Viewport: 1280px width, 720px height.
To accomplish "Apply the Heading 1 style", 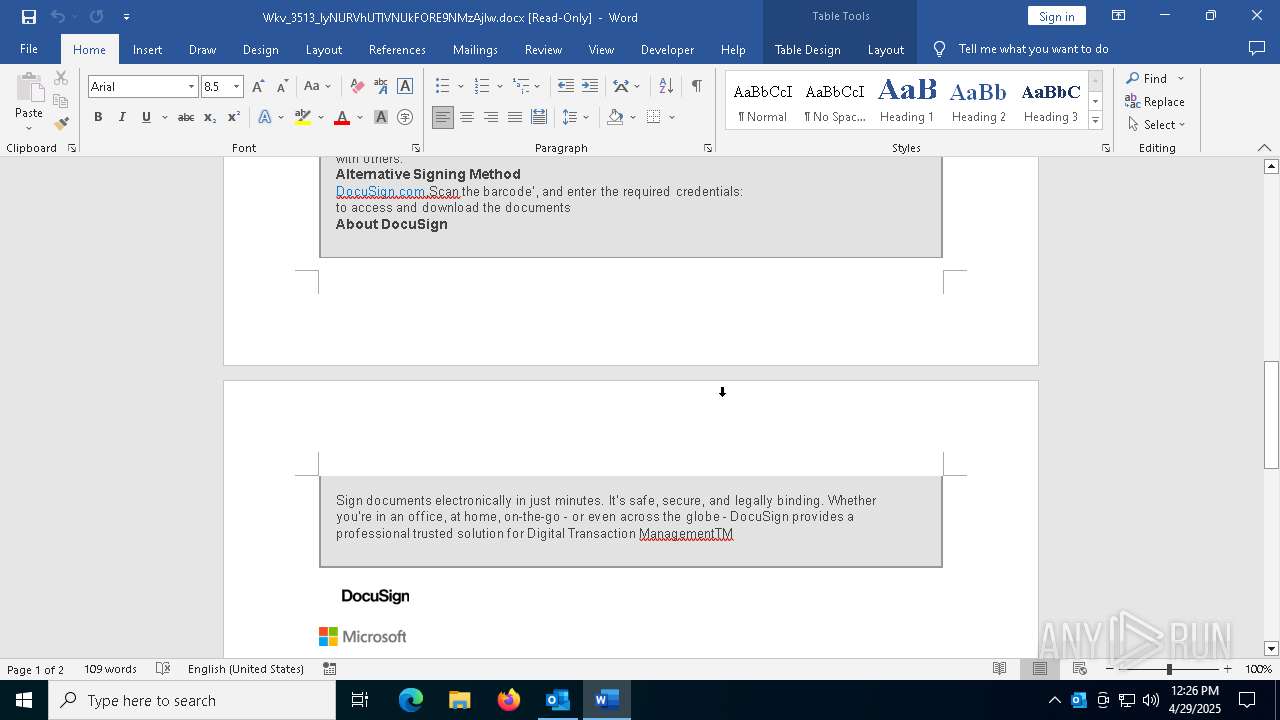I will point(907,100).
